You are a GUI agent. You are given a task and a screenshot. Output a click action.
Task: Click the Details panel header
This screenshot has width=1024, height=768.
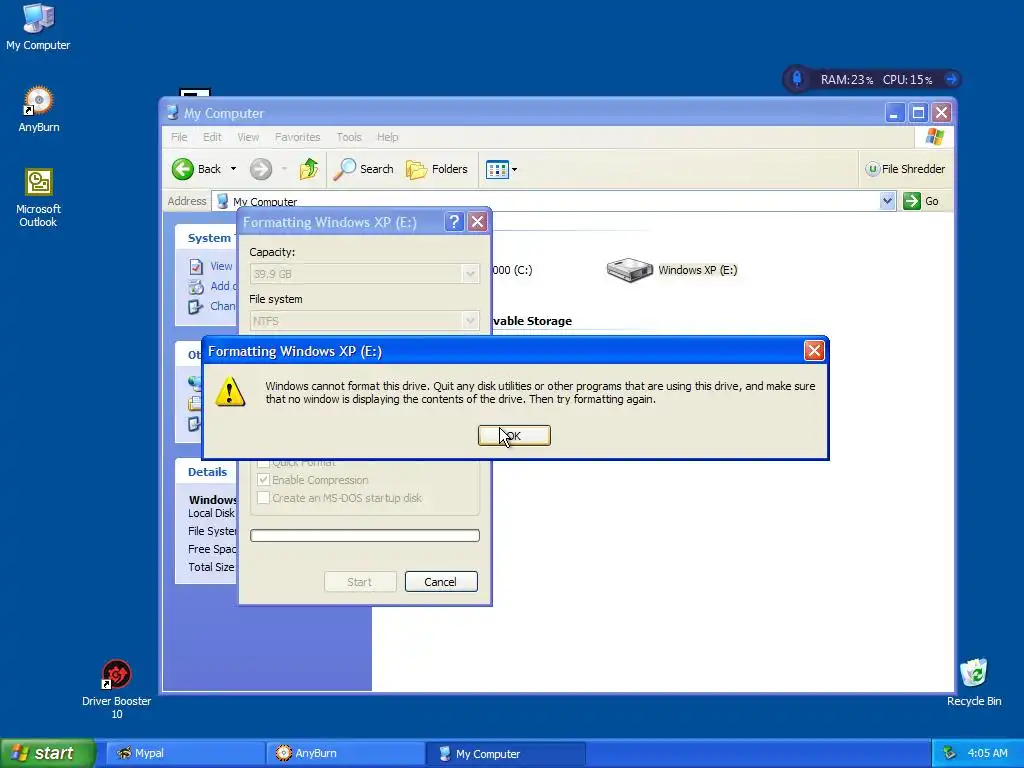[x=208, y=472]
